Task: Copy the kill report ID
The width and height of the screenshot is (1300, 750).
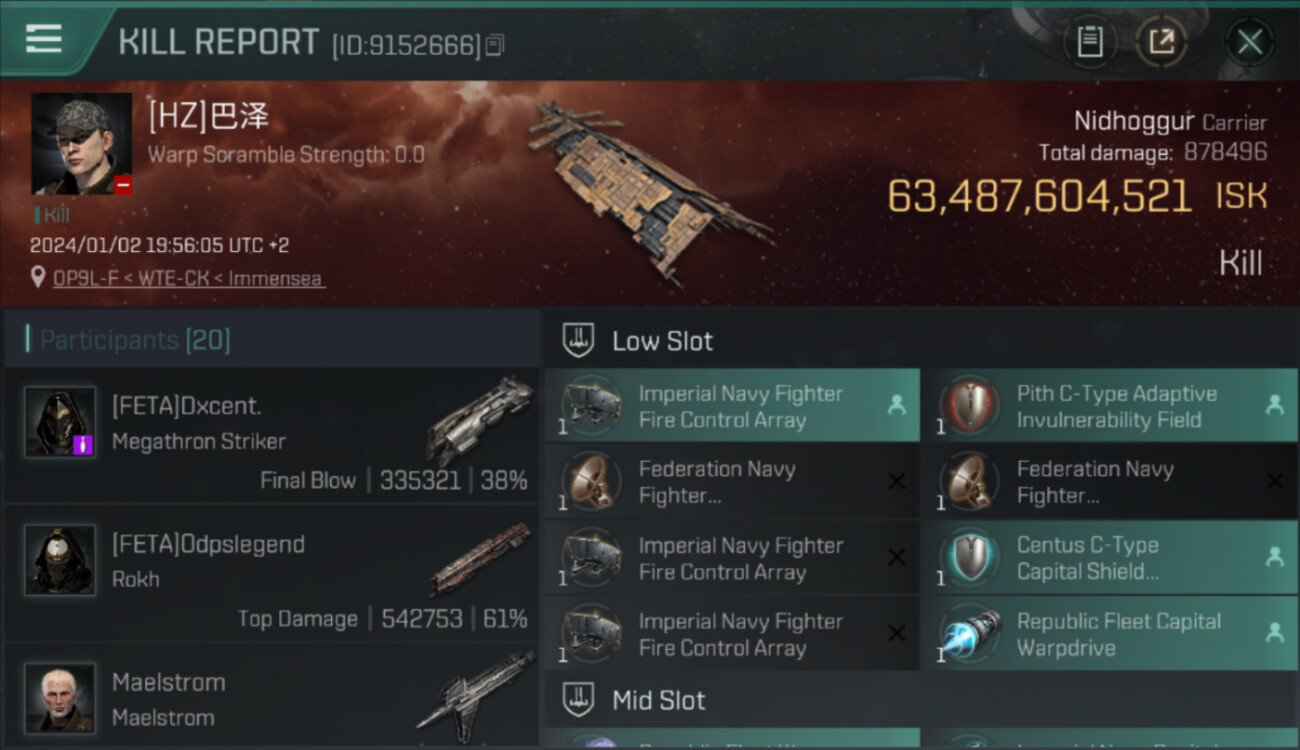Action: pyautogui.click(x=495, y=45)
